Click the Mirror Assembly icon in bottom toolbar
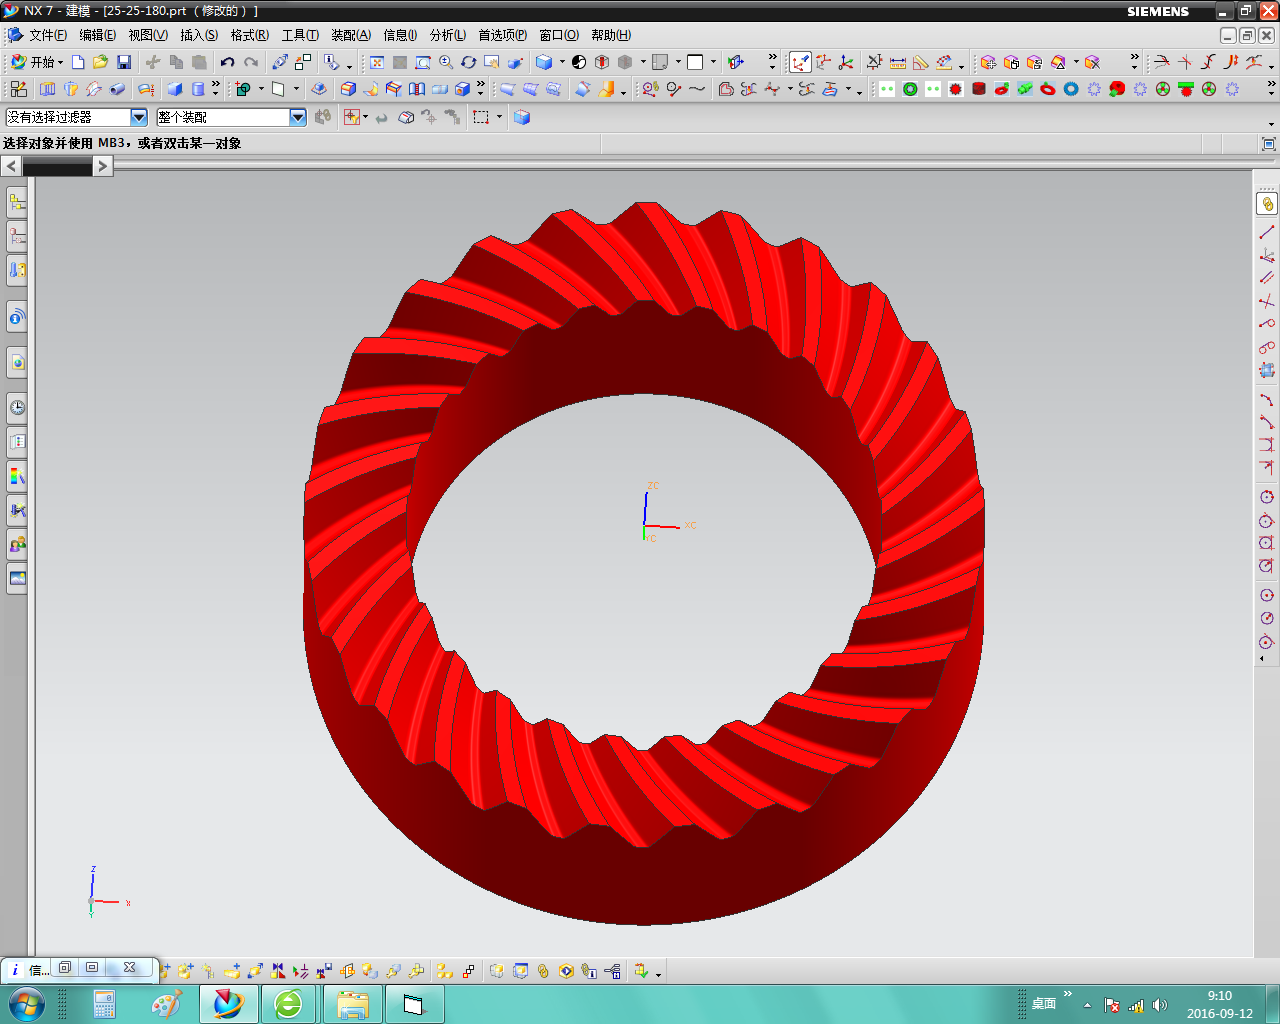This screenshot has height=1024, width=1280. tap(278, 971)
